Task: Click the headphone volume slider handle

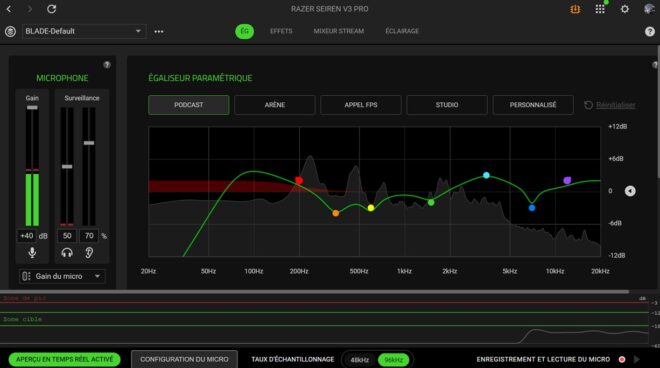Action: 67,167
